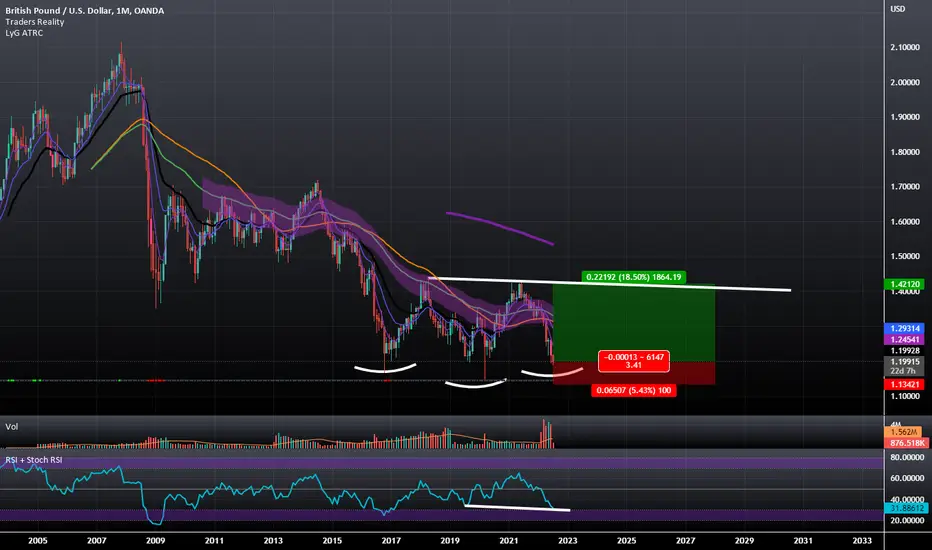The width and height of the screenshot is (932, 550).
Task: Click the red 1.13421 stop price tag
Action: [904, 384]
